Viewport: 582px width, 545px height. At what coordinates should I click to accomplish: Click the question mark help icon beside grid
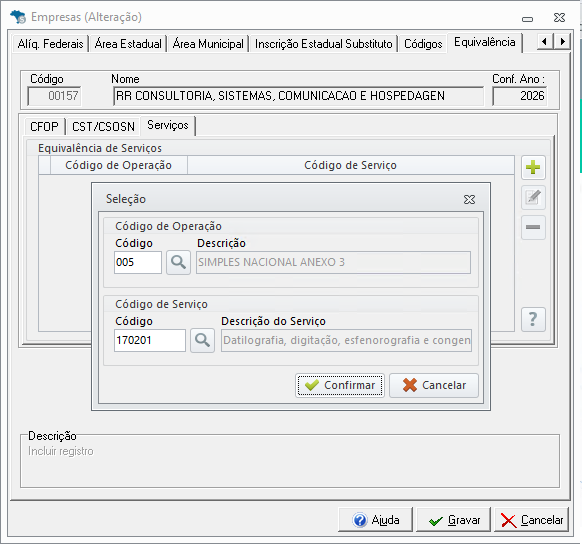(x=533, y=319)
